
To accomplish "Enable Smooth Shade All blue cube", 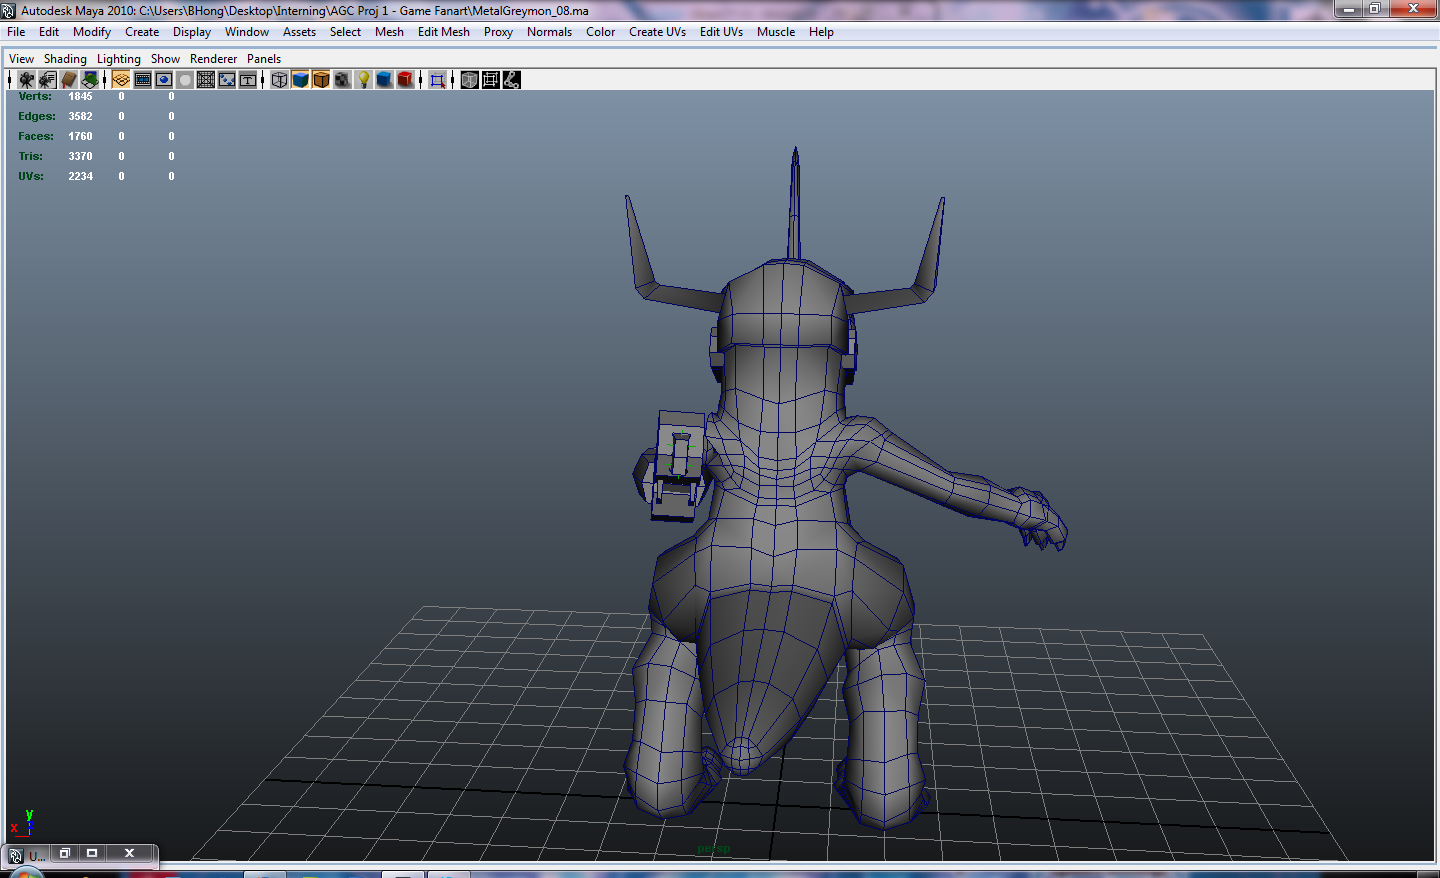I will [300, 80].
